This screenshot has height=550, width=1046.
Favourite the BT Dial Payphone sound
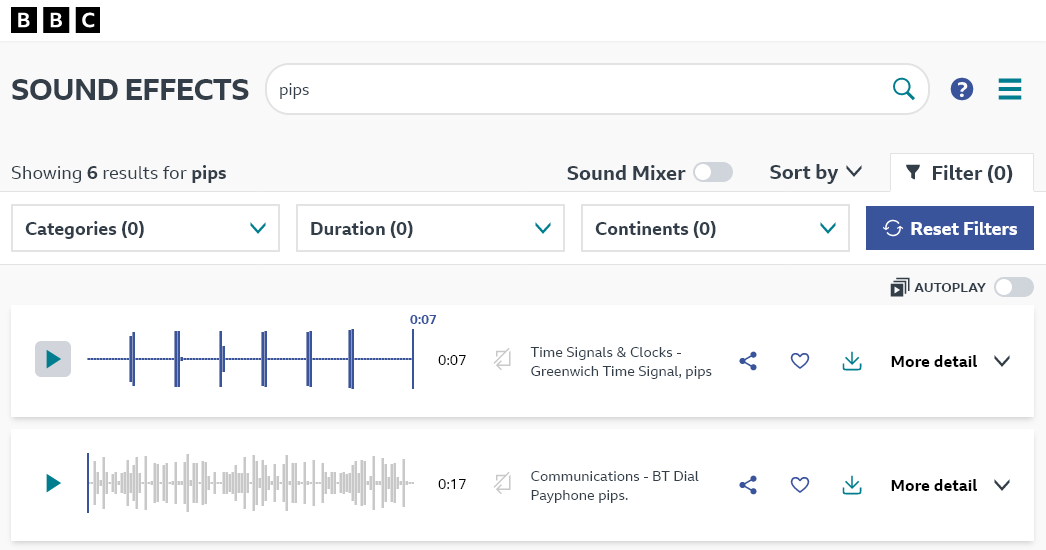click(x=800, y=485)
